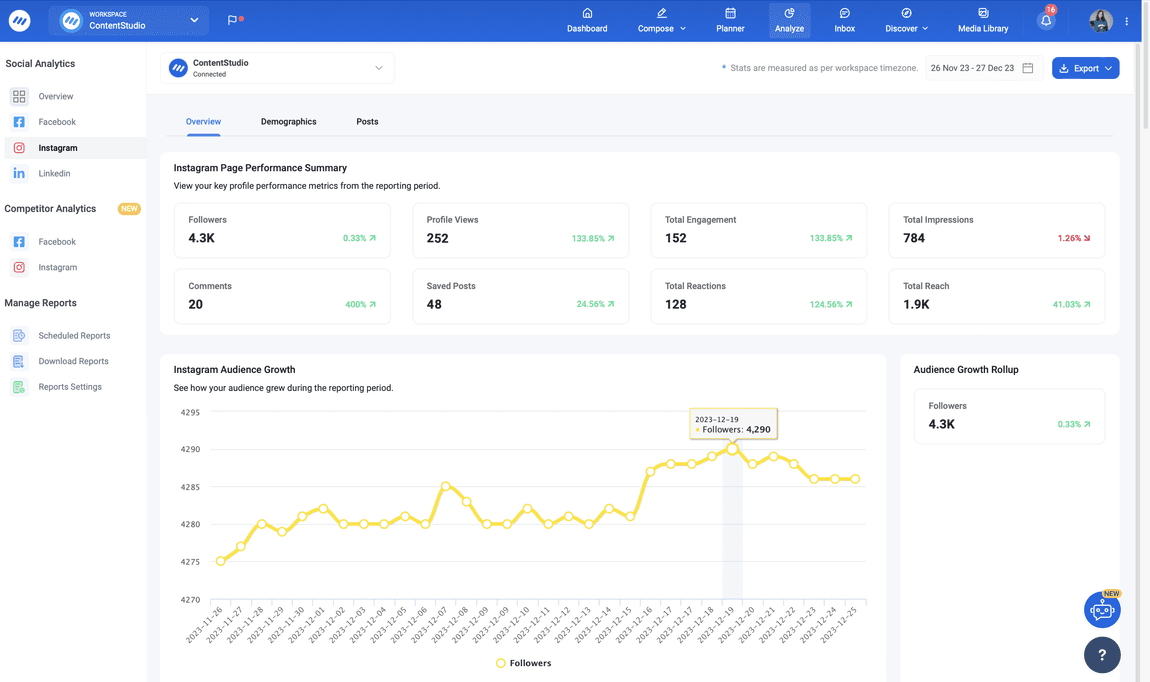1150x682 pixels.
Task: Switch to the Posts tab
Action: pyautogui.click(x=367, y=121)
